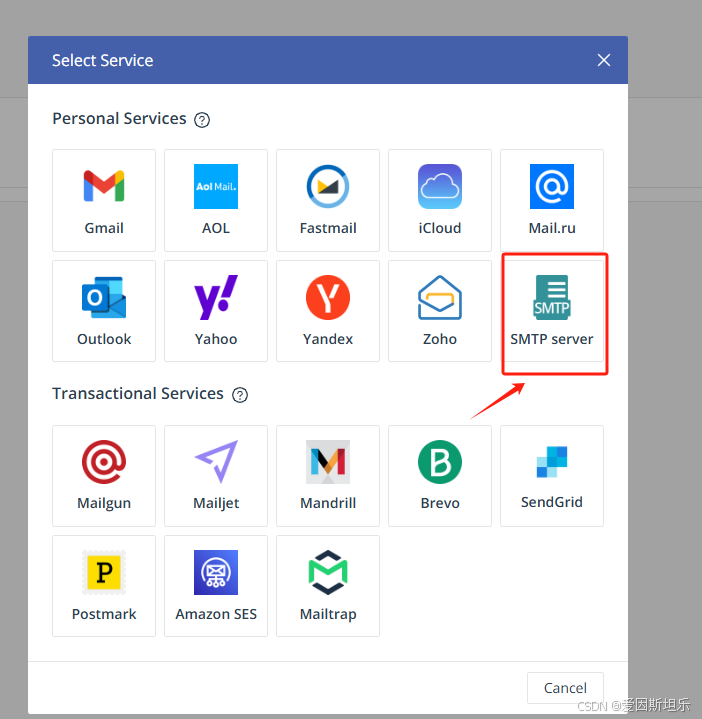
Task: Choose the Postmark P stamp icon
Action: (104, 572)
